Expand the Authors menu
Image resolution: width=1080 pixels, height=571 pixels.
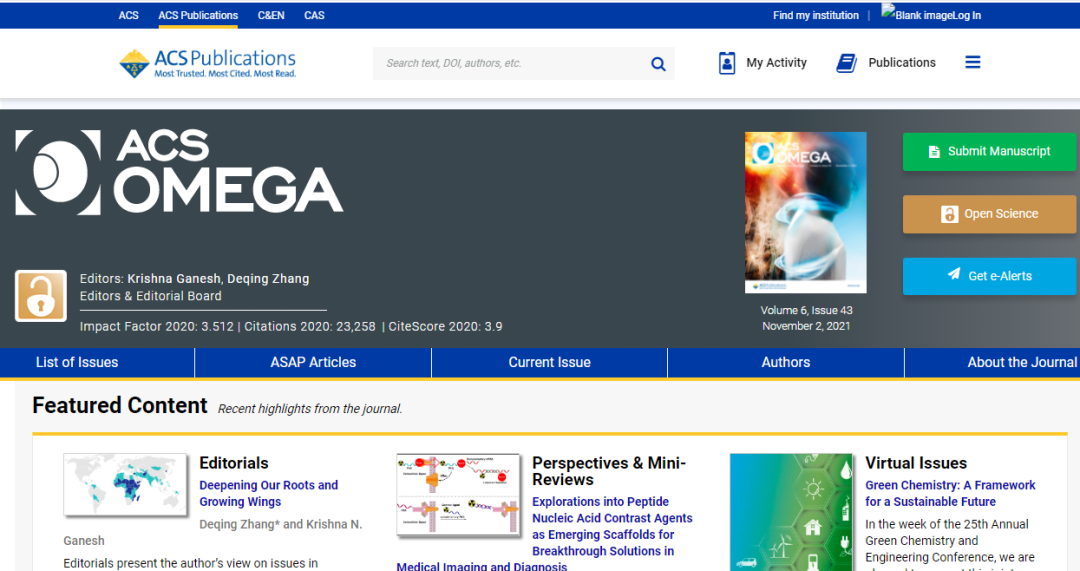coord(786,362)
